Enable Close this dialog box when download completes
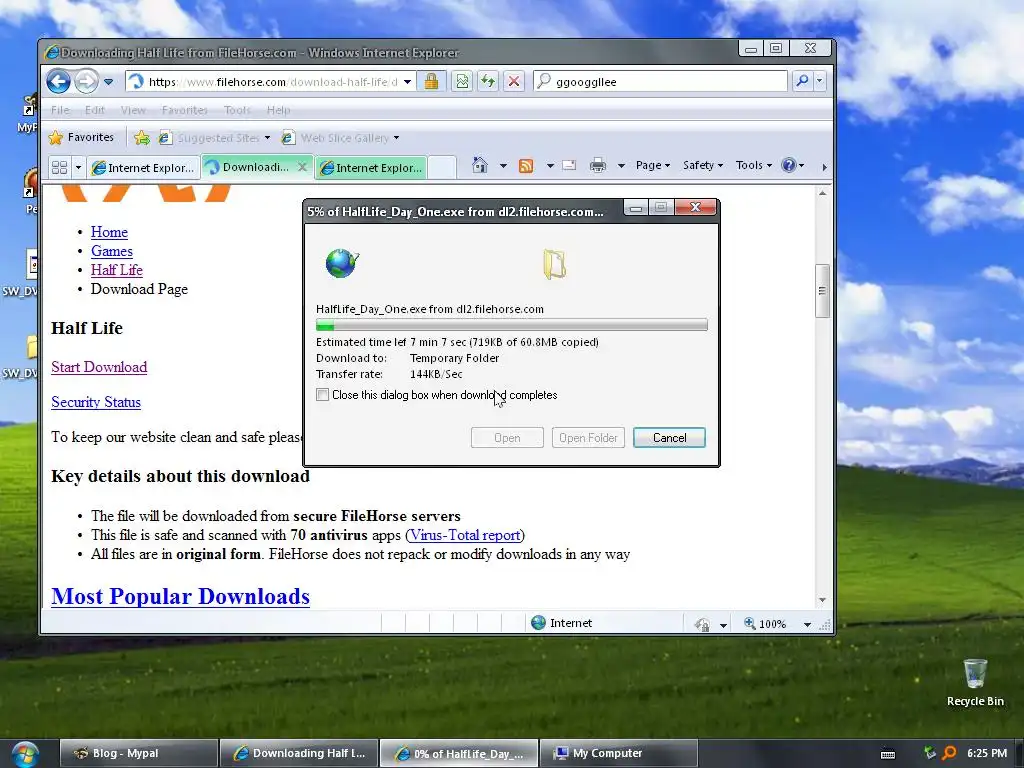 click(323, 394)
